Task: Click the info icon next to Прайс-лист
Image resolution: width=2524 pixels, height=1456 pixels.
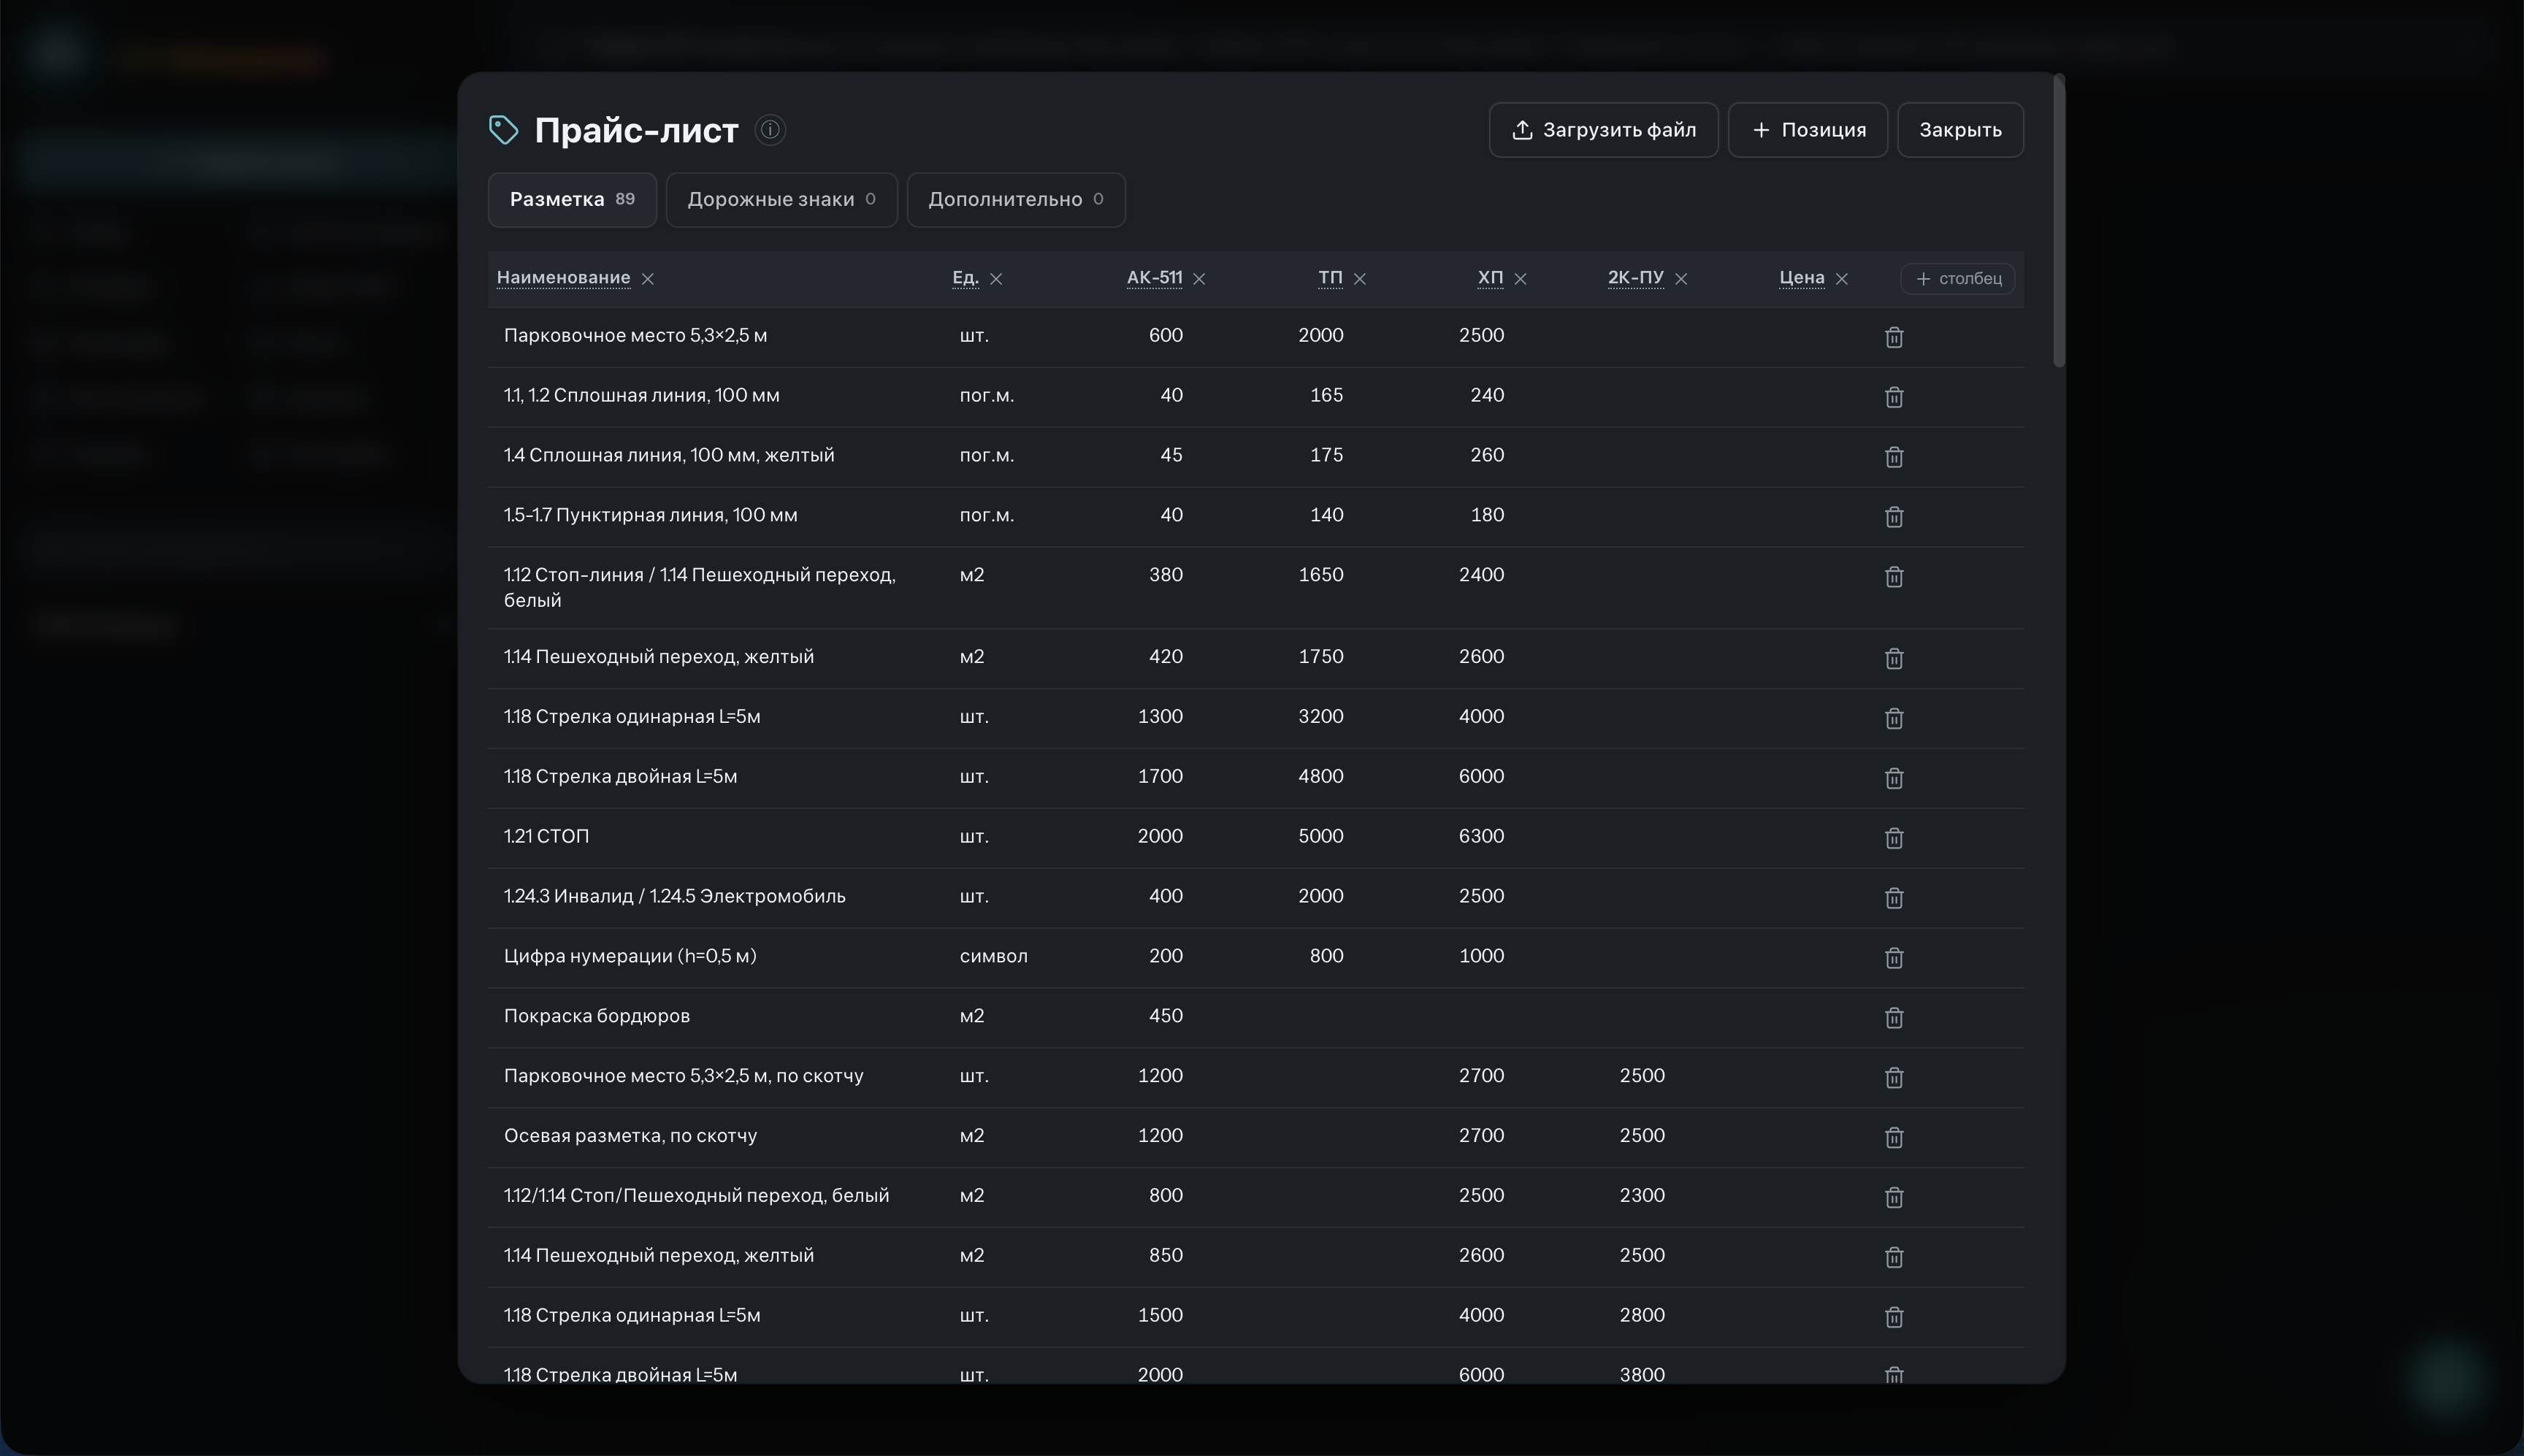Action: 770,130
